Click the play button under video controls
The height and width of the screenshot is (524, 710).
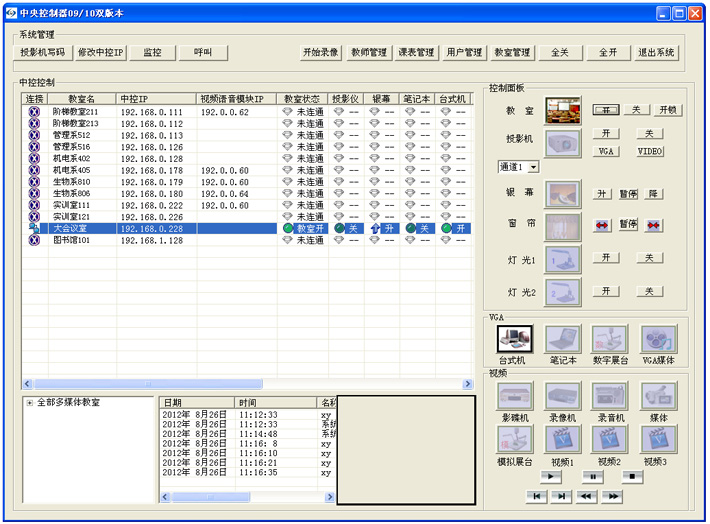(x=553, y=477)
